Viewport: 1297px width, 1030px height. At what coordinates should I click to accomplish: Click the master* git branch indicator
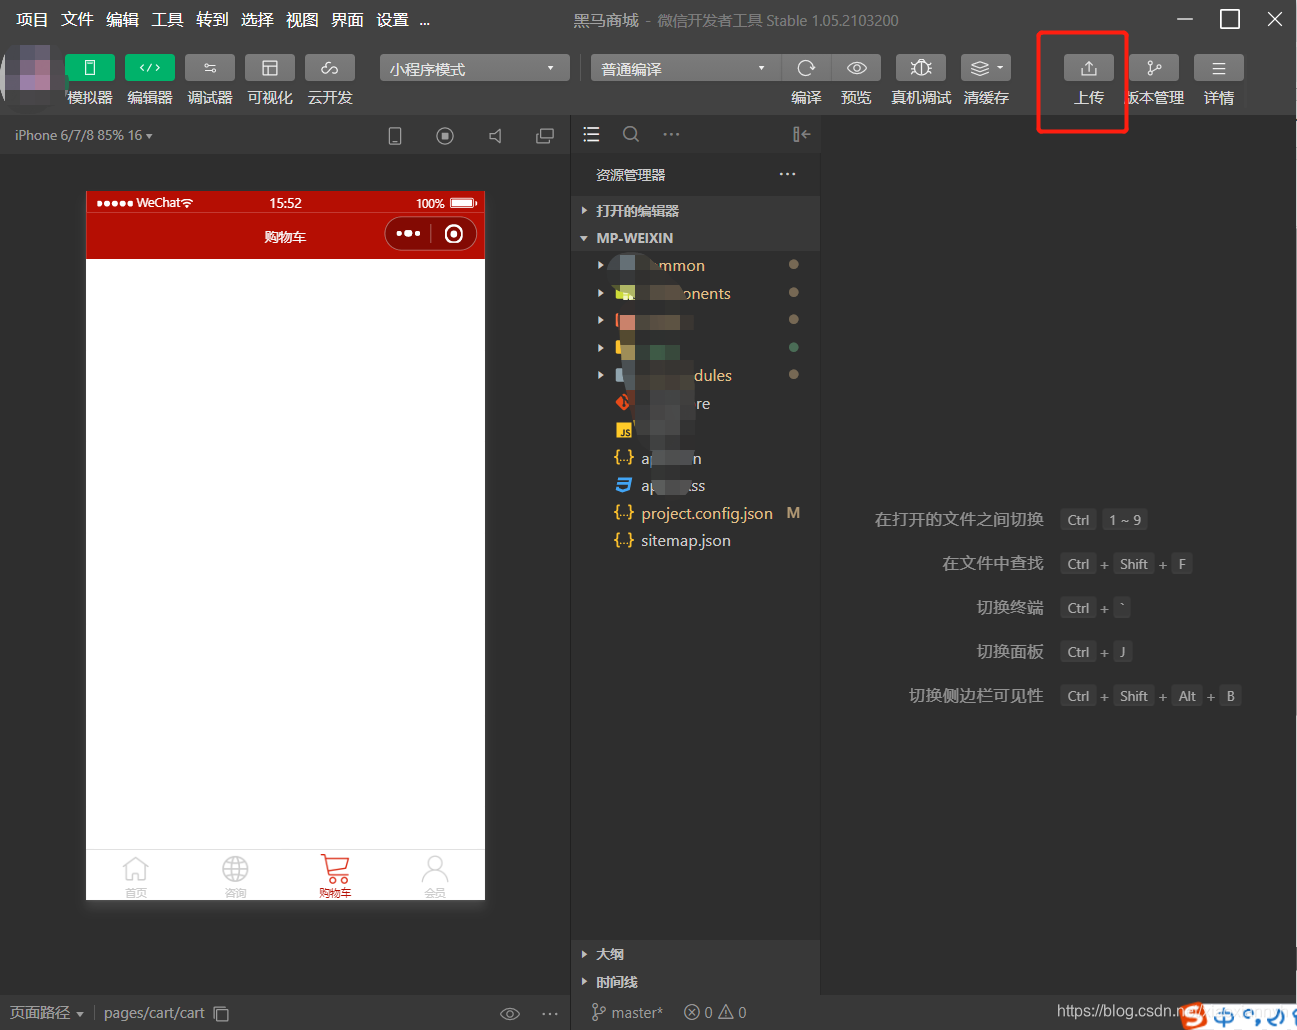(627, 1013)
